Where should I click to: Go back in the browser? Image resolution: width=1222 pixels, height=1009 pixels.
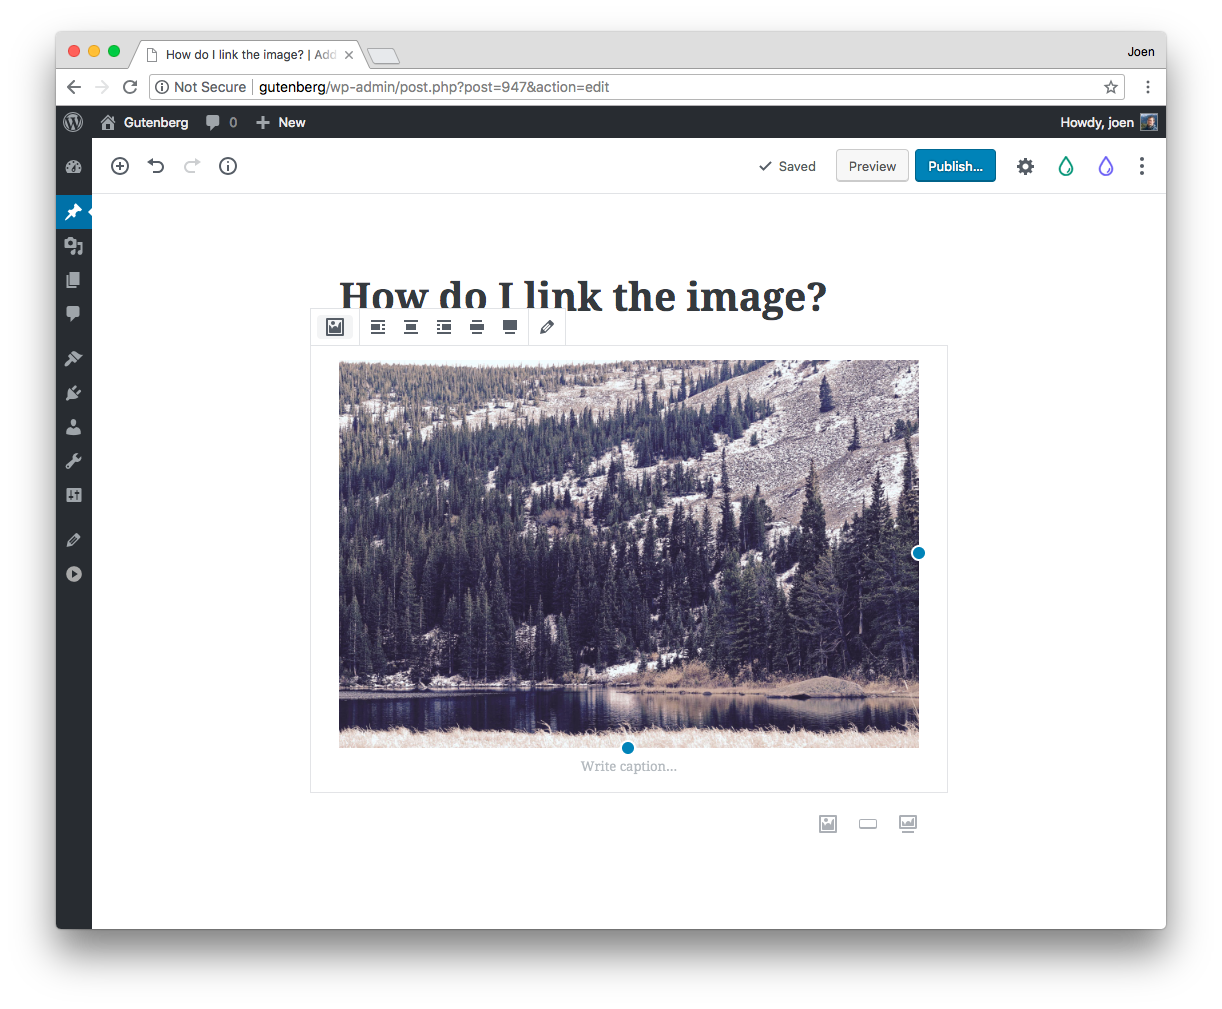point(74,87)
